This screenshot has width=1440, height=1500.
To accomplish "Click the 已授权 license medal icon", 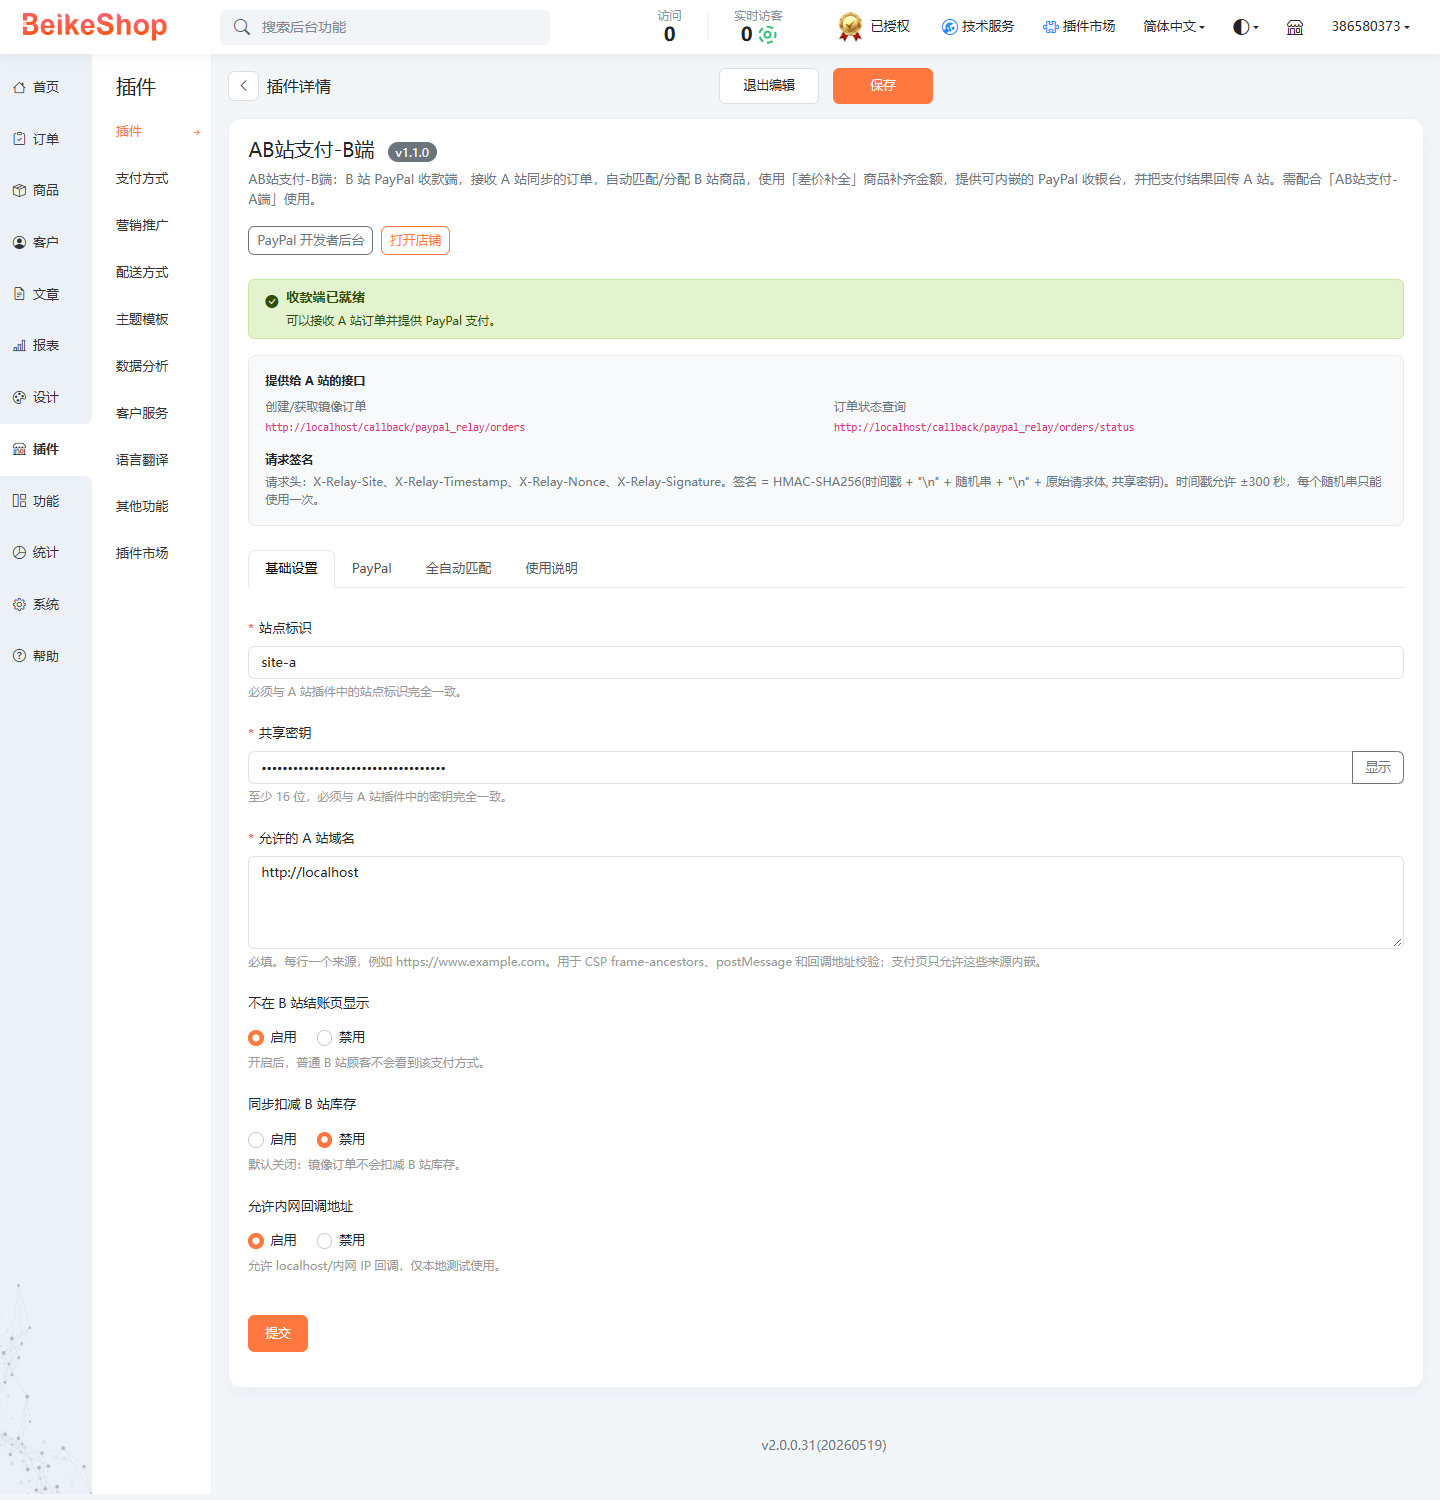I will tap(850, 27).
